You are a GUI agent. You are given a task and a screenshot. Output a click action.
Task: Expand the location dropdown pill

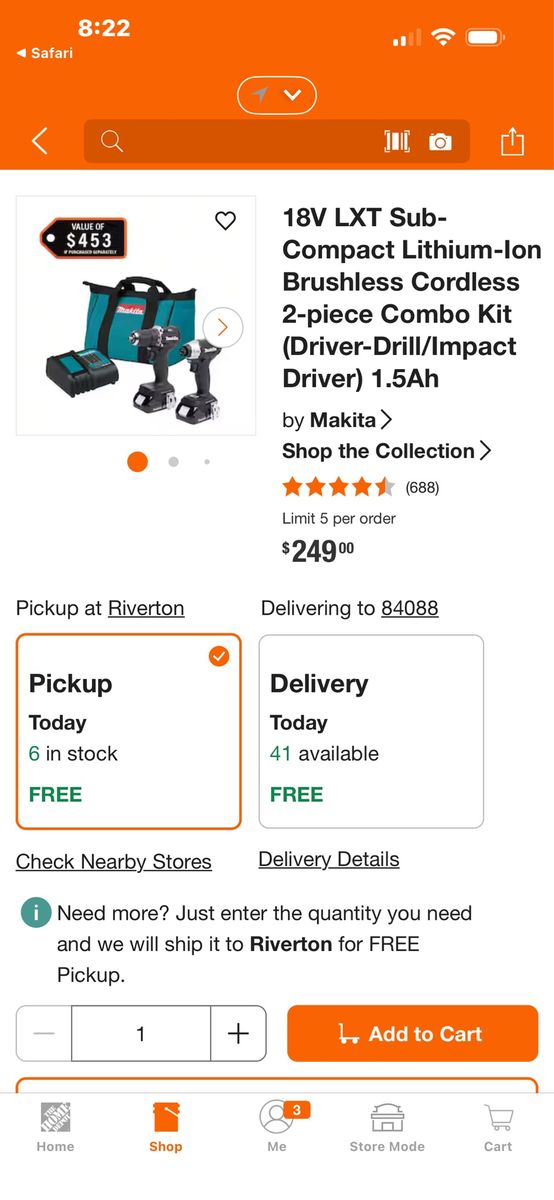point(277,95)
